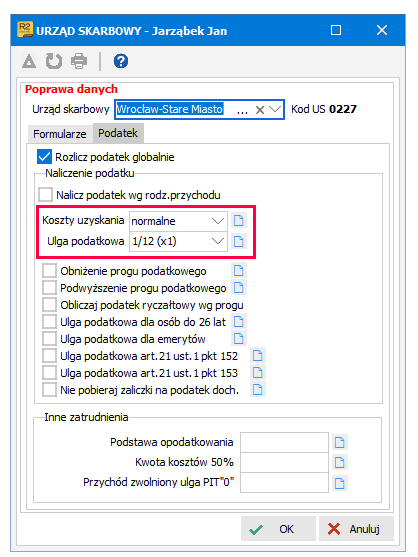
Task: Open help via the blue question mark icon
Action: (121, 61)
